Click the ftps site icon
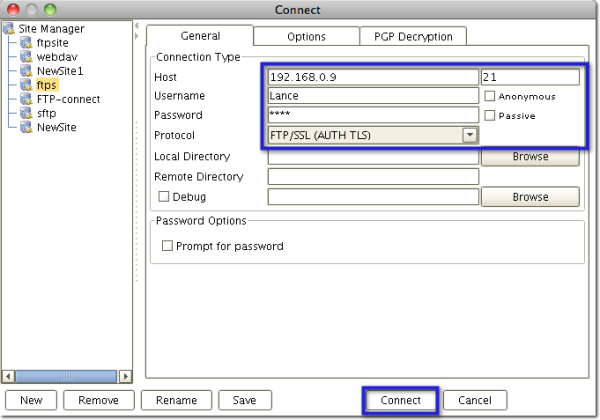The height and width of the screenshot is (420, 600). tap(26, 85)
